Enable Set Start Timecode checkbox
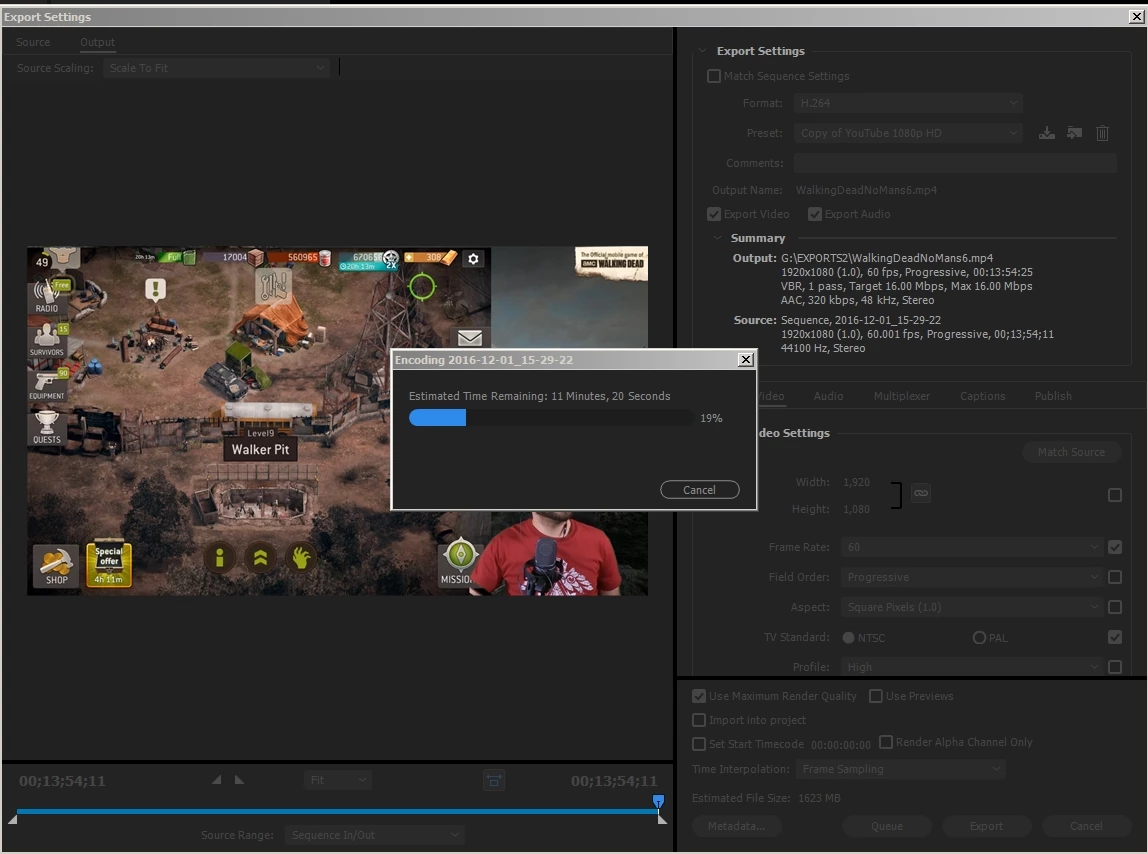Image resolution: width=1148 pixels, height=854 pixels. (x=699, y=744)
